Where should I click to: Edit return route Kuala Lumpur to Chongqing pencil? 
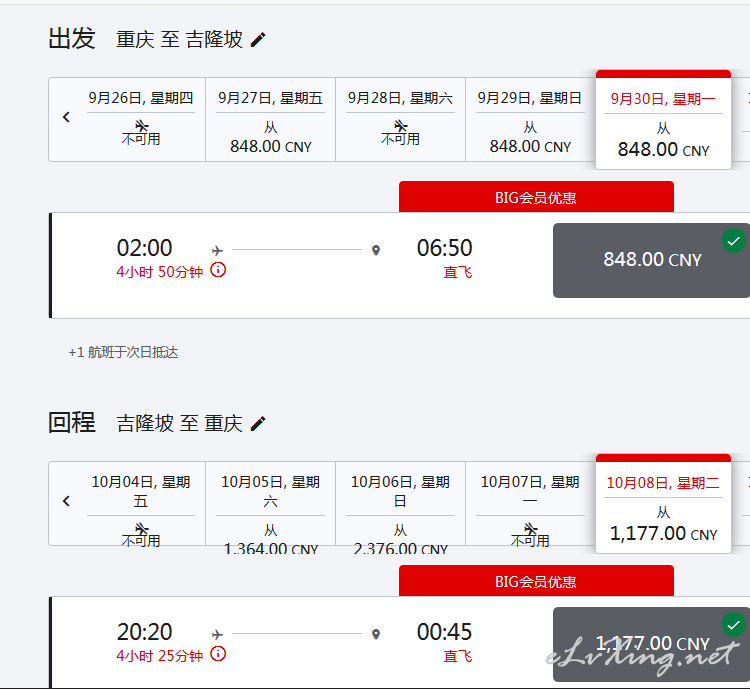pos(258,423)
